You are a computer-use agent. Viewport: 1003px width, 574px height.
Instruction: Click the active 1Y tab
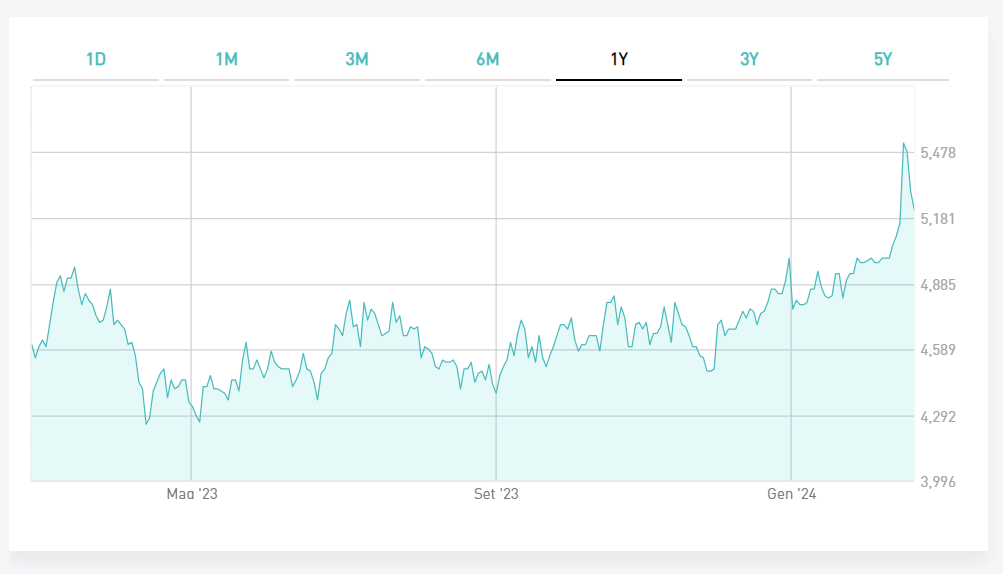pyautogui.click(x=619, y=60)
